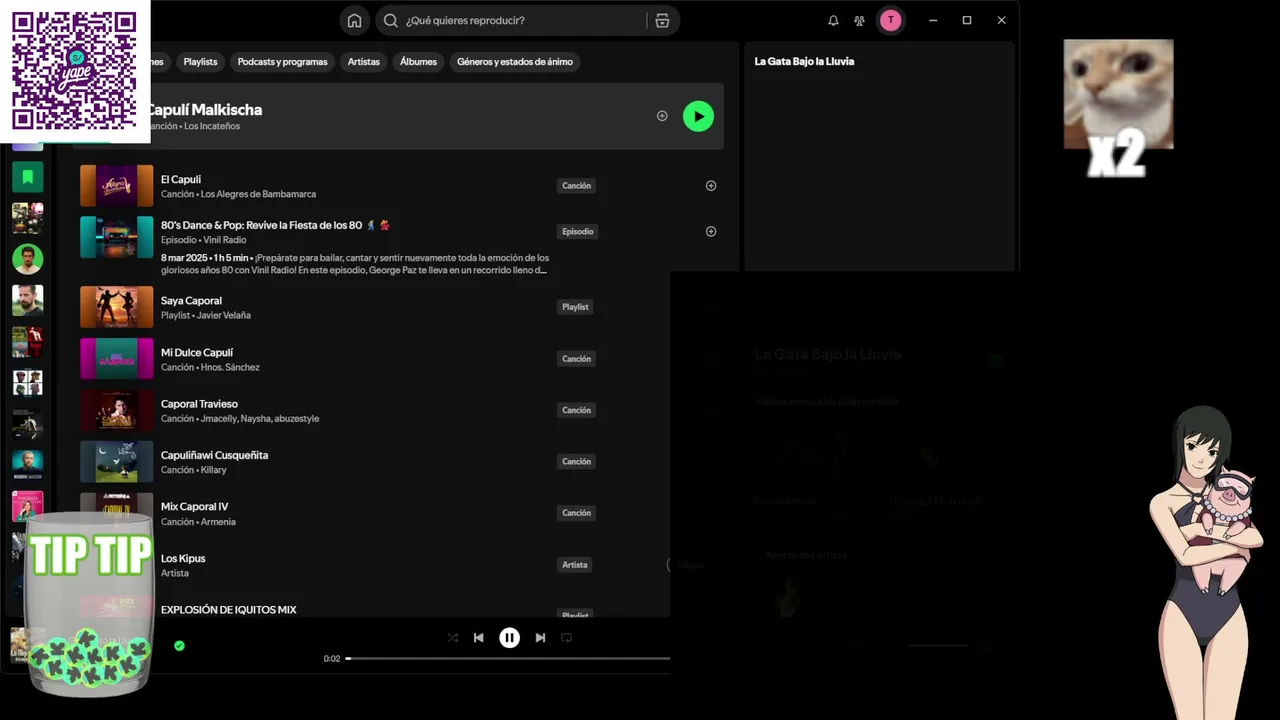Open the Browse icon beside the search box
Viewport: 1280px width, 720px height.
click(662, 21)
